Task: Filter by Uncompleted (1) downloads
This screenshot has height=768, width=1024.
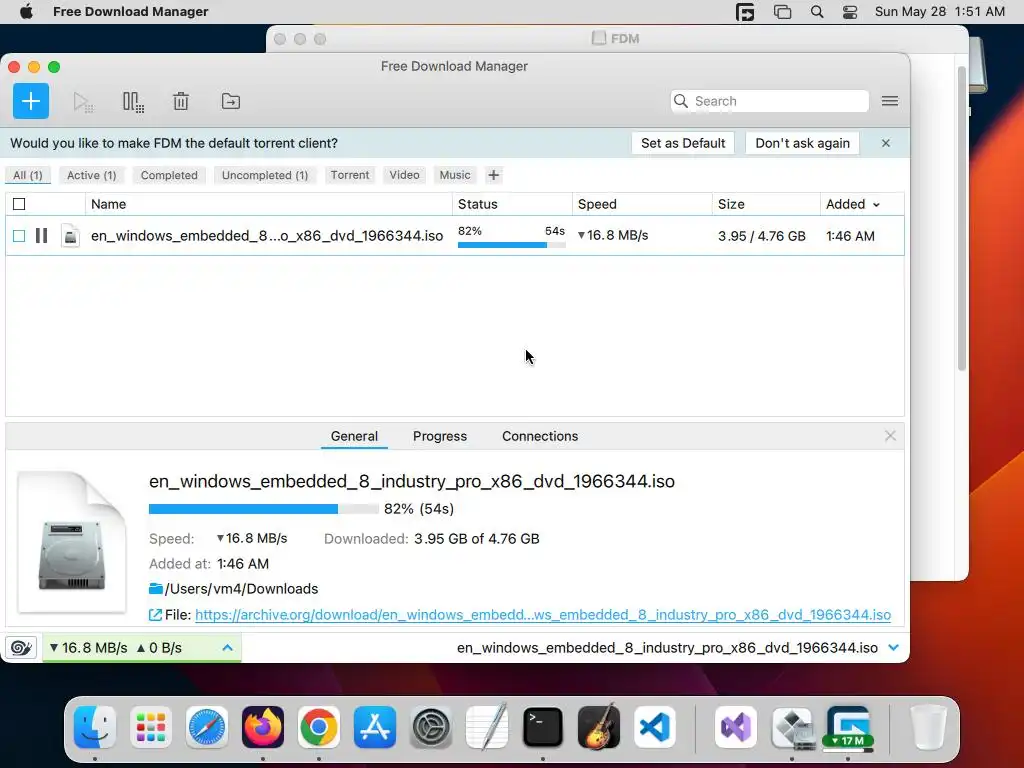Action: [x=264, y=175]
